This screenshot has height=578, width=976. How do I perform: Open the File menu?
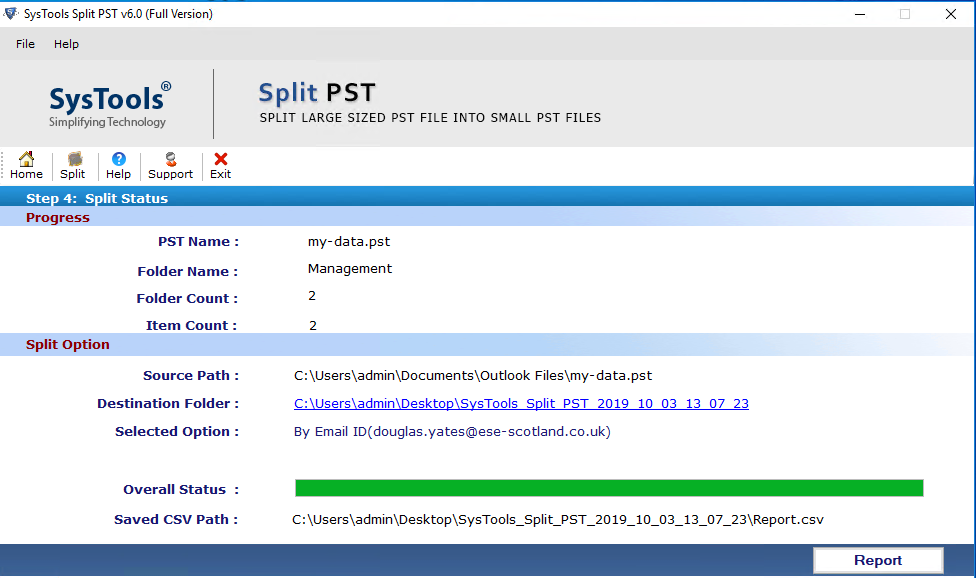click(26, 44)
